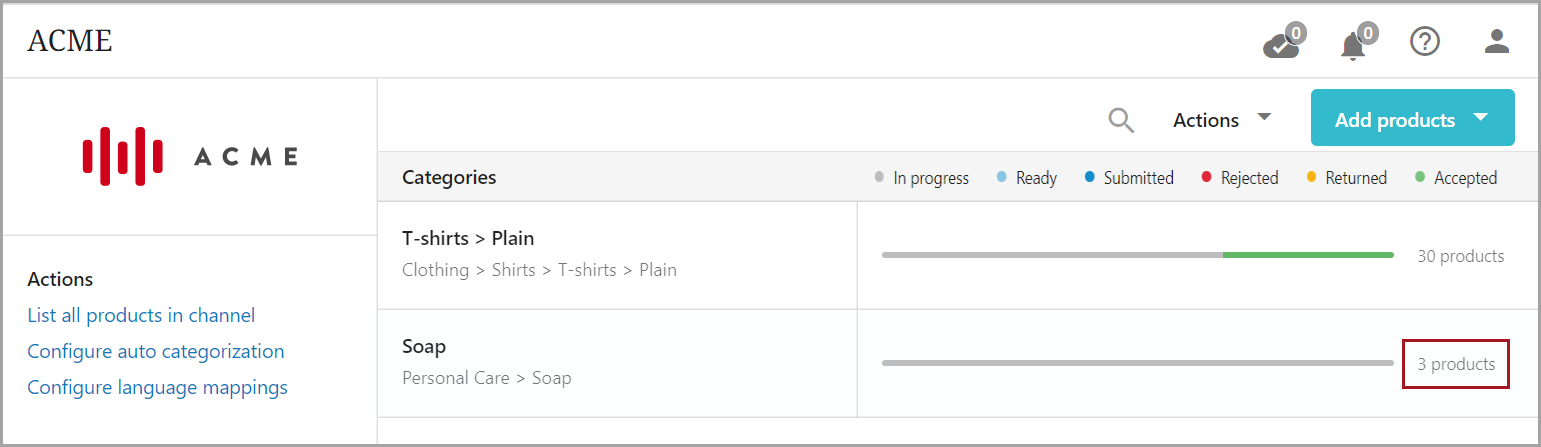Open the cloud sync status icon
This screenshot has height=447, width=1541.
coord(1282,44)
